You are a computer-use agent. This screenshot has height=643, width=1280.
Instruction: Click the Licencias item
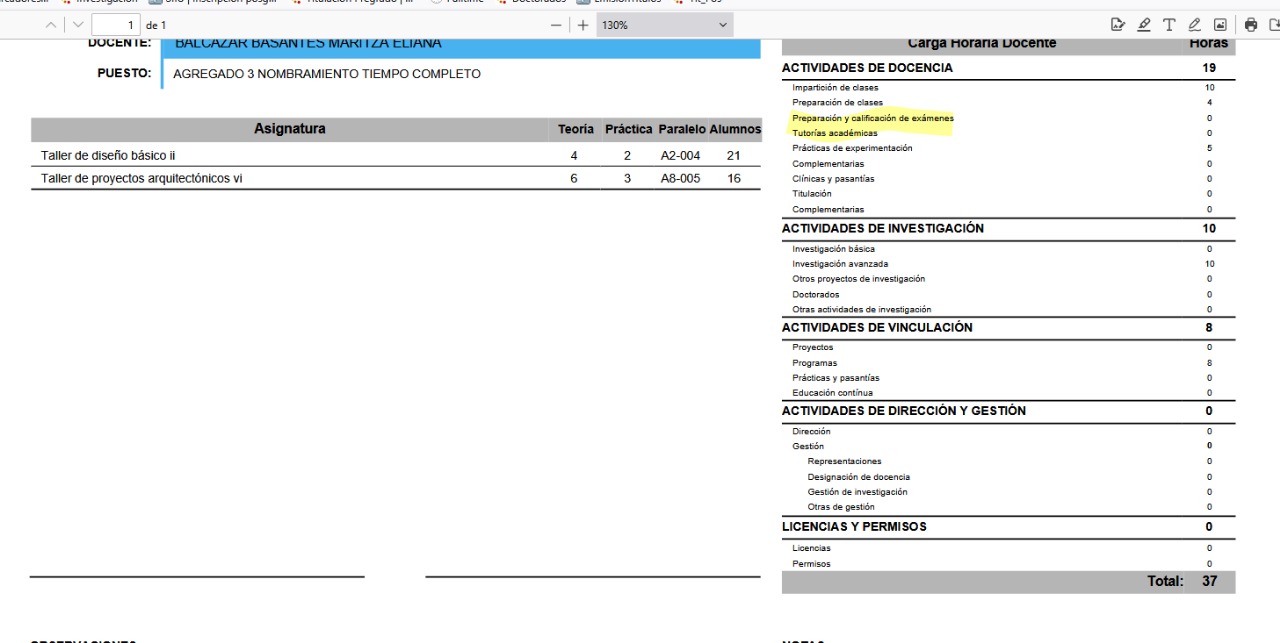point(811,548)
